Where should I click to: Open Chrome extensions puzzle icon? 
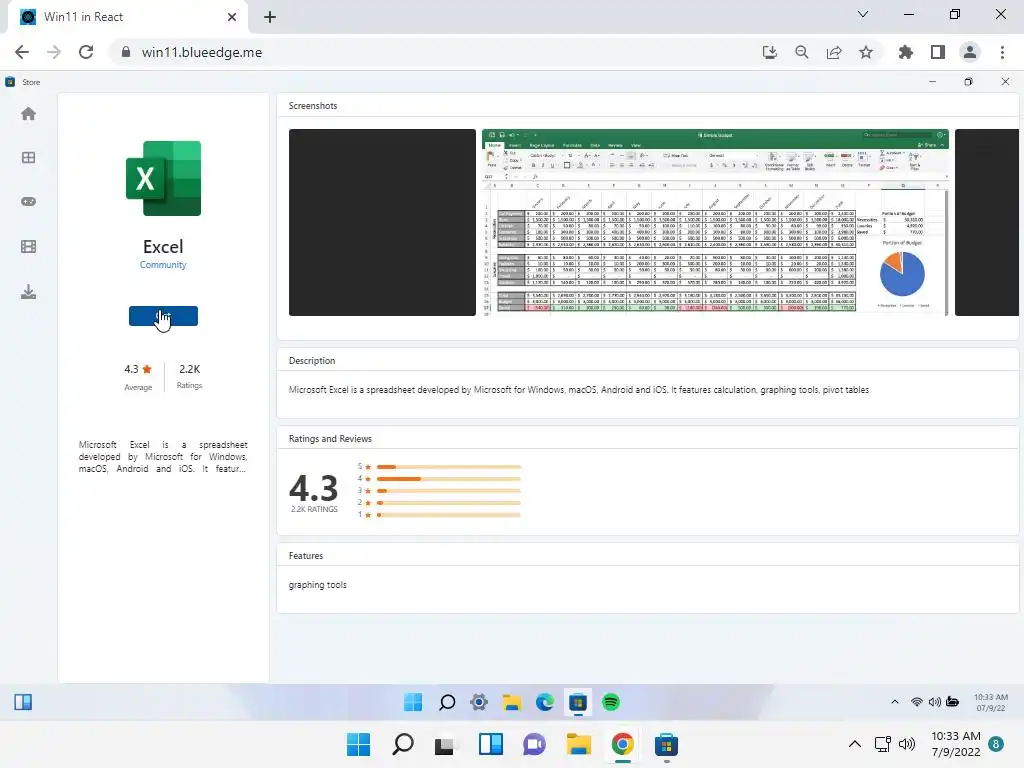point(906,52)
